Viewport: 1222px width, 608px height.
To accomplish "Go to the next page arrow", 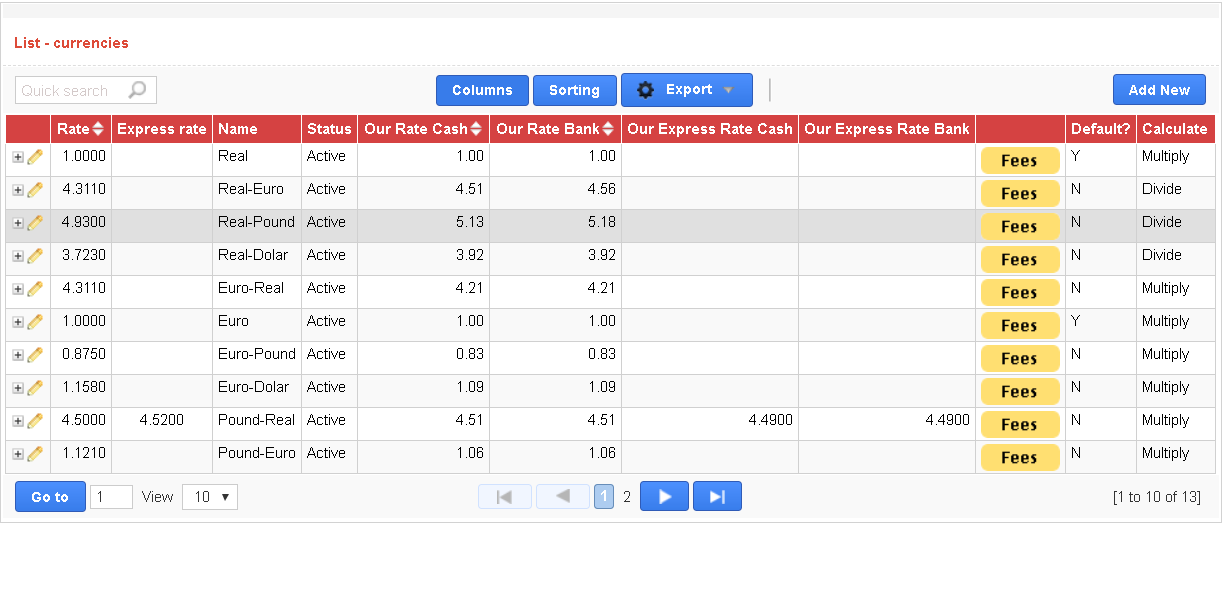I will point(664,497).
